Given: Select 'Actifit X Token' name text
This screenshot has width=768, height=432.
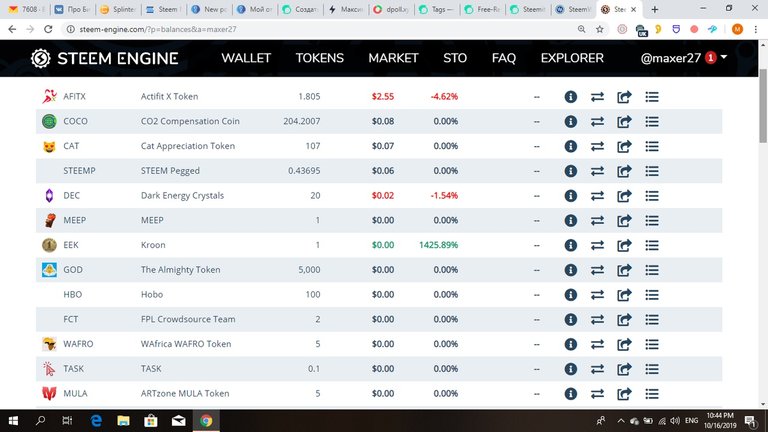Looking at the screenshot, I should pyautogui.click(x=169, y=96).
